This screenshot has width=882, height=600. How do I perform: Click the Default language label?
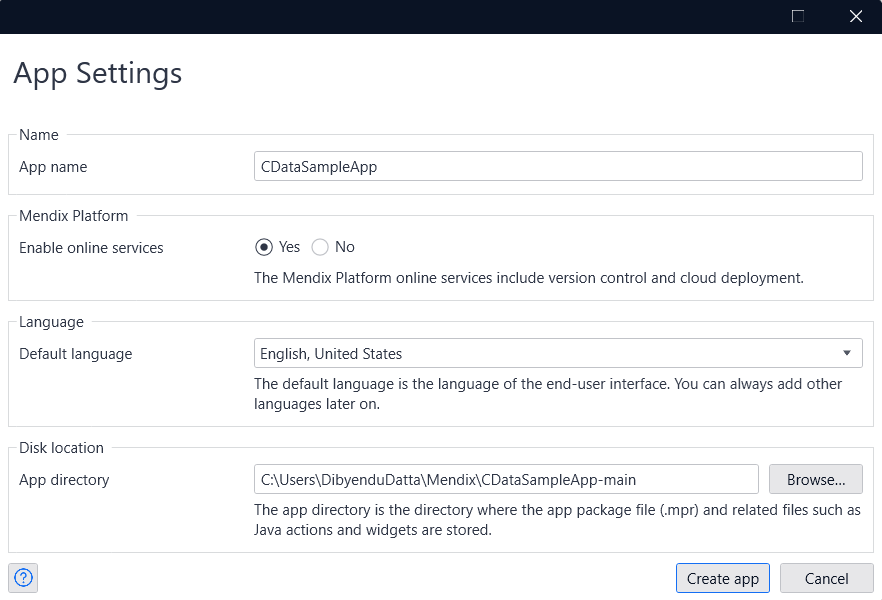pyautogui.click(x=75, y=353)
